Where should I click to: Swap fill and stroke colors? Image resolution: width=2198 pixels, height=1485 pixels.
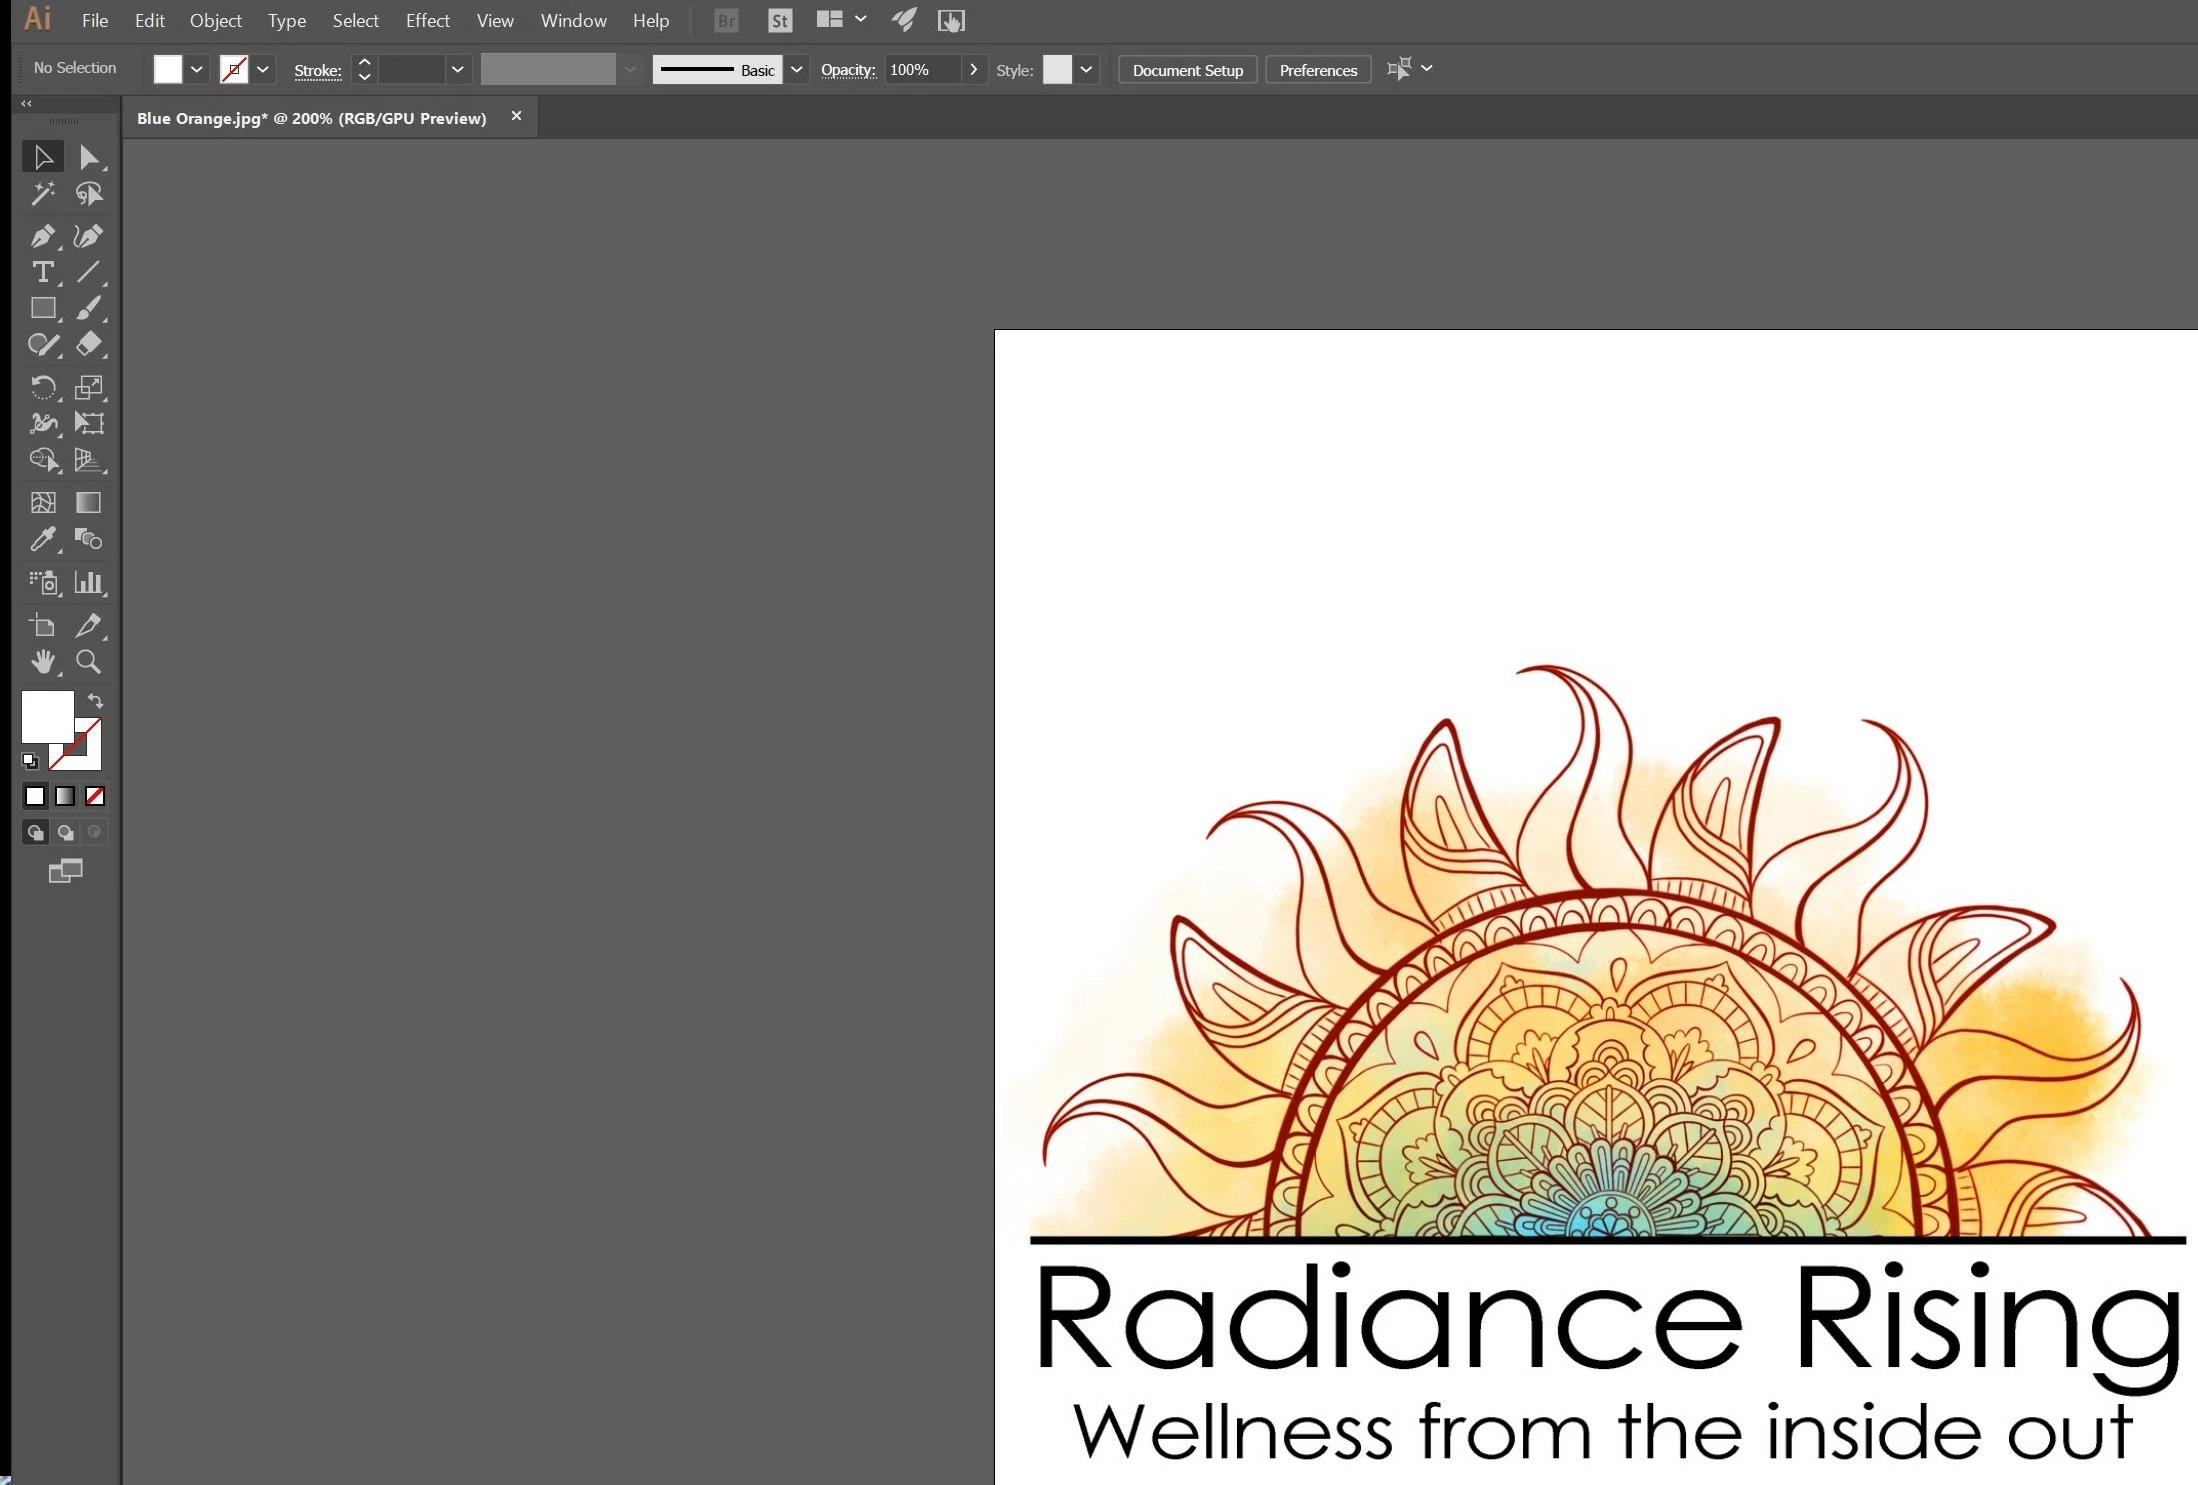(x=96, y=700)
